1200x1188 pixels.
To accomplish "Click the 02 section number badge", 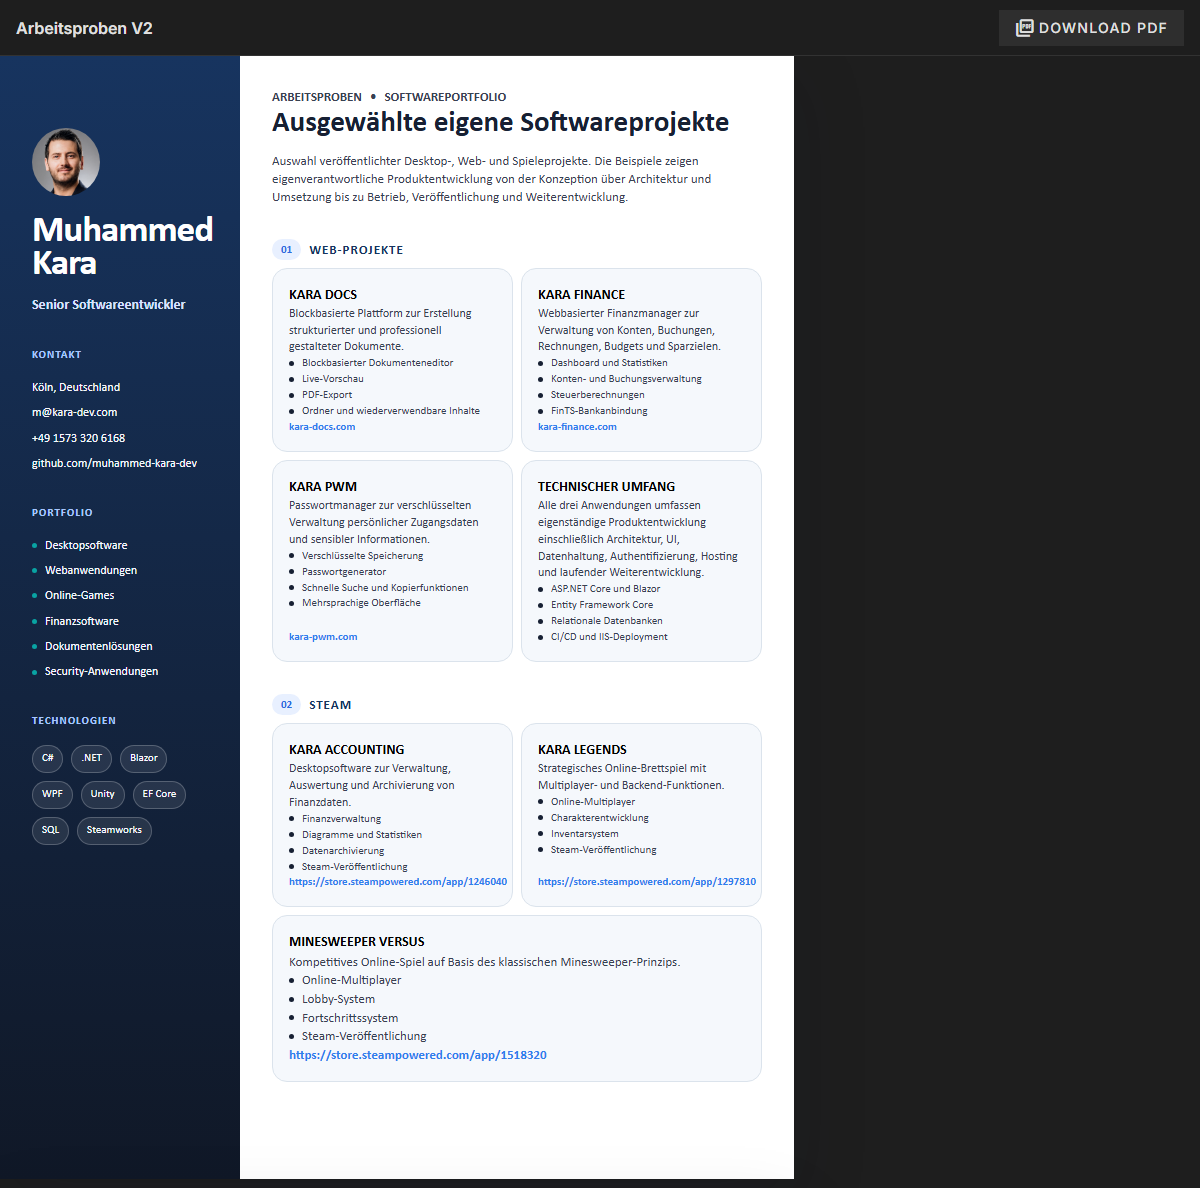I will click(x=286, y=705).
